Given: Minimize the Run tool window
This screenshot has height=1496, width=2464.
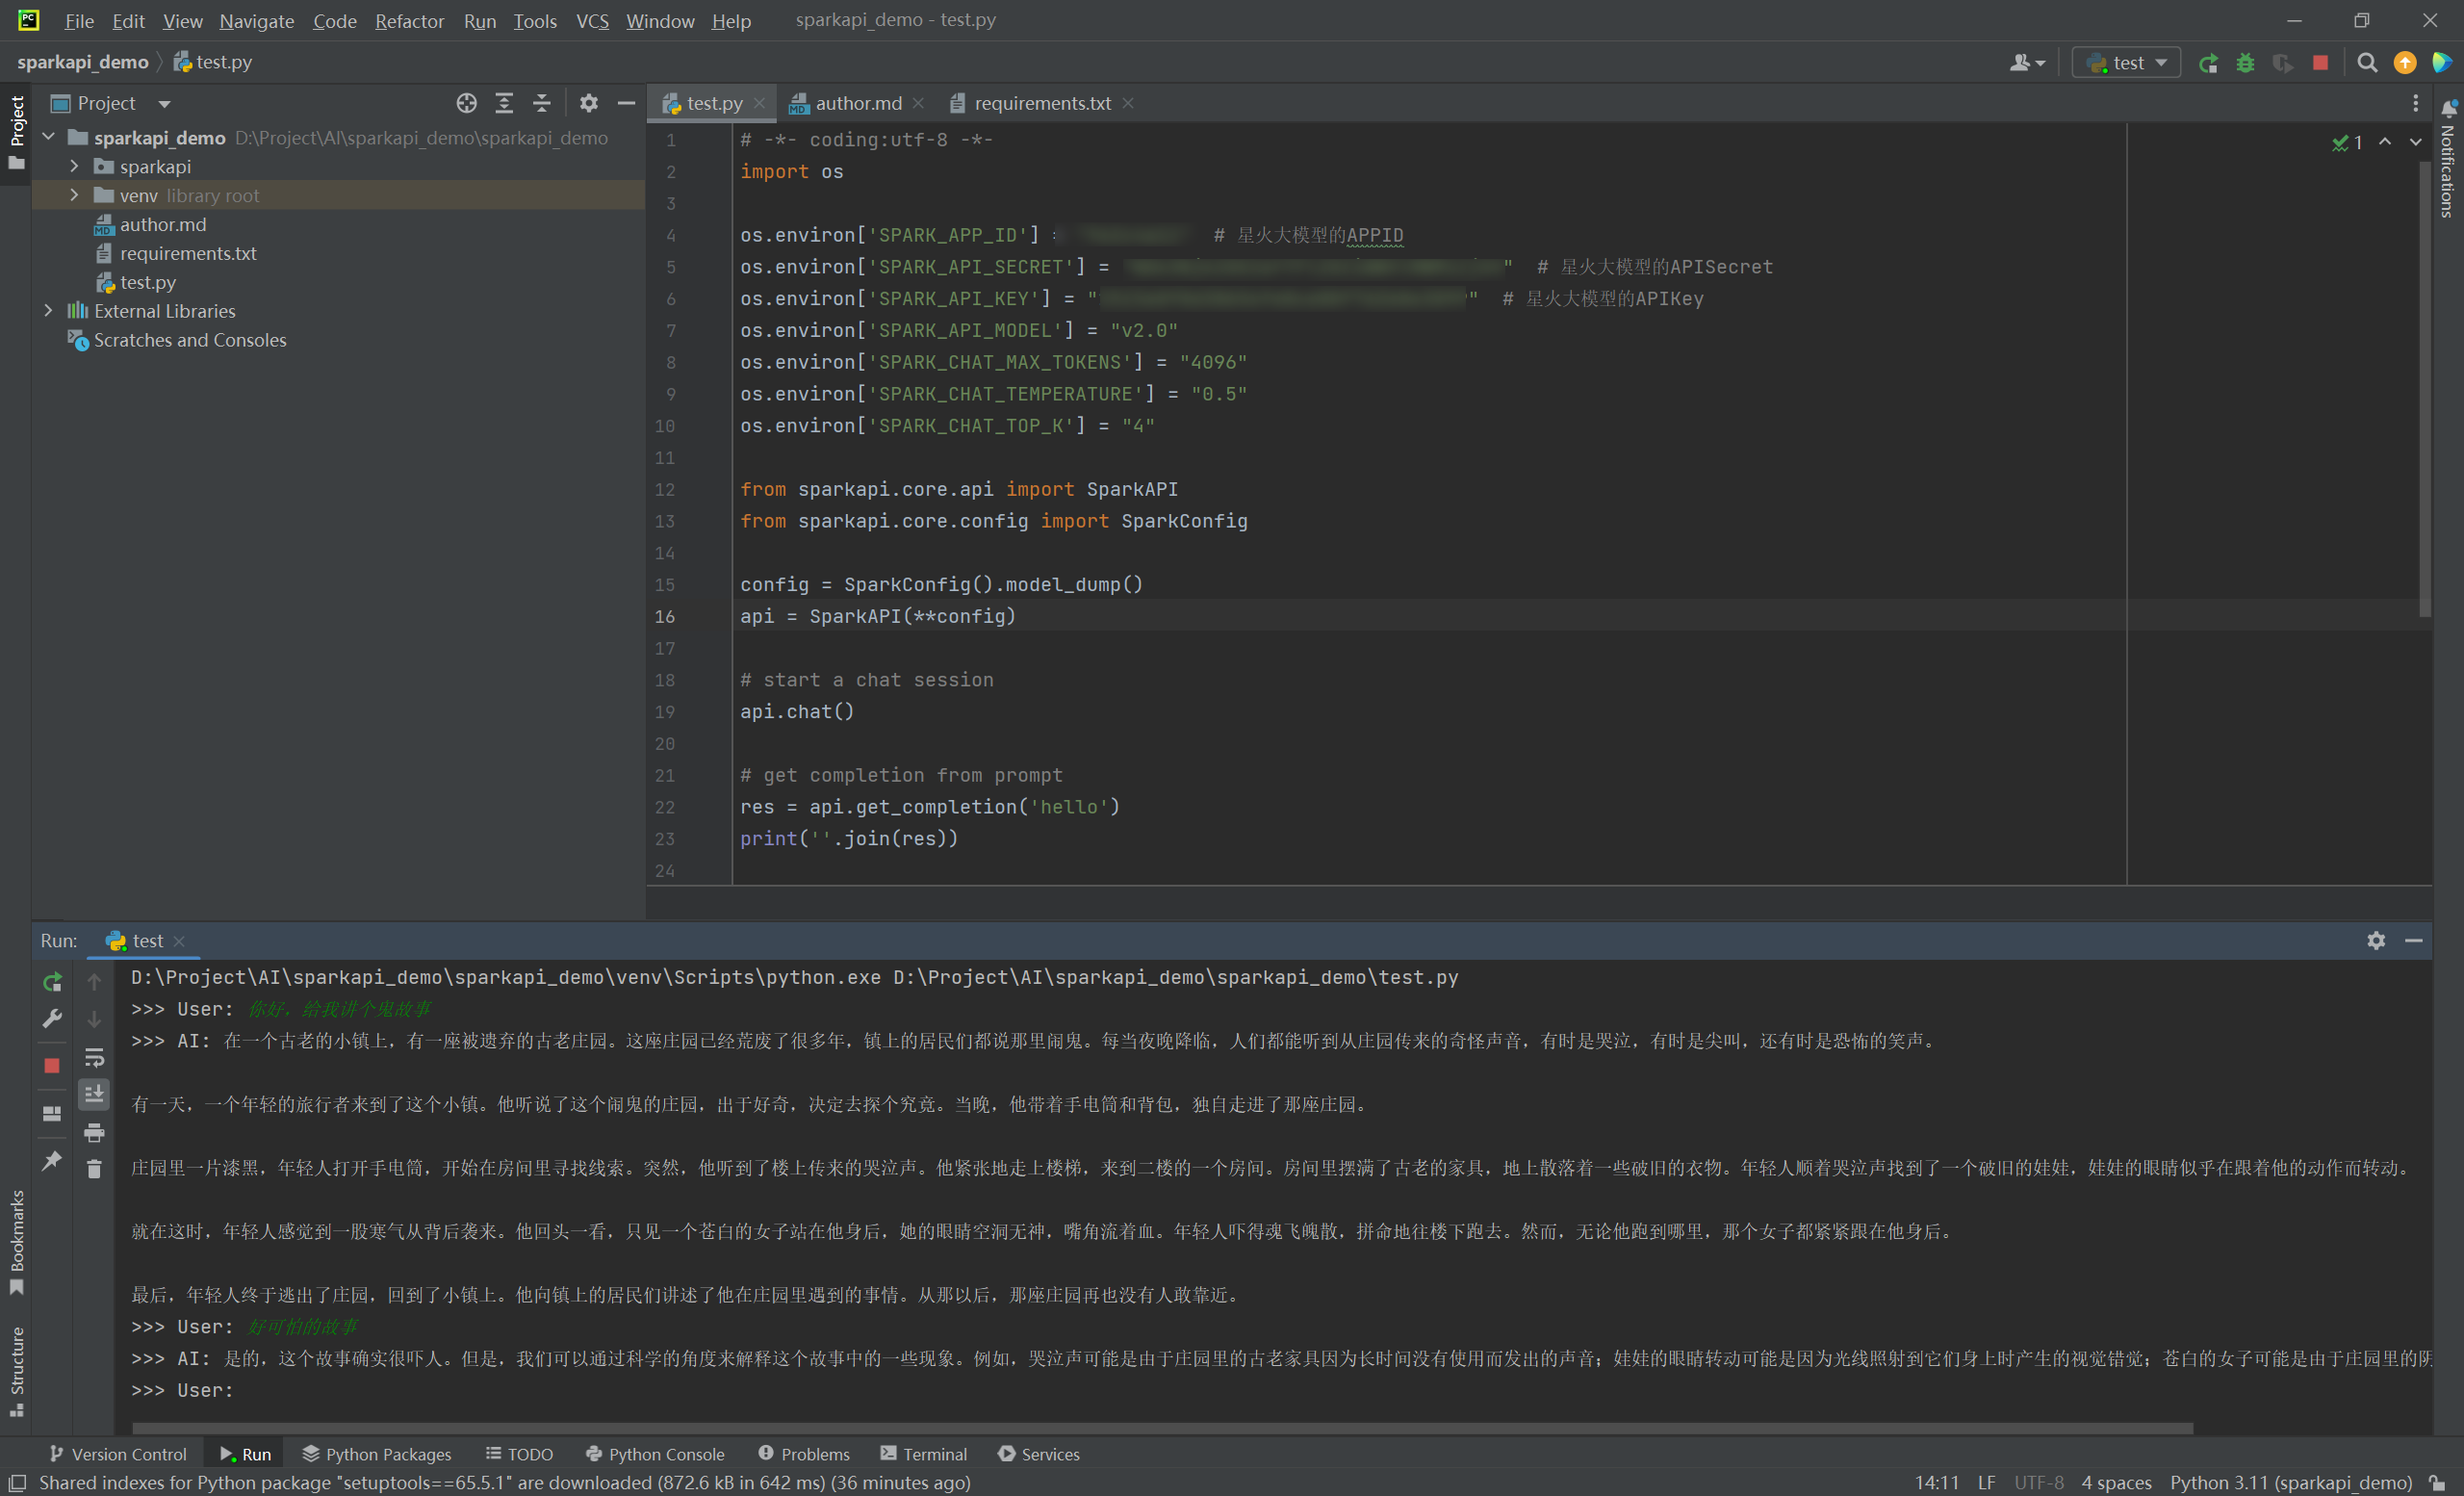Looking at the screenshot, I should (2414, 940).
